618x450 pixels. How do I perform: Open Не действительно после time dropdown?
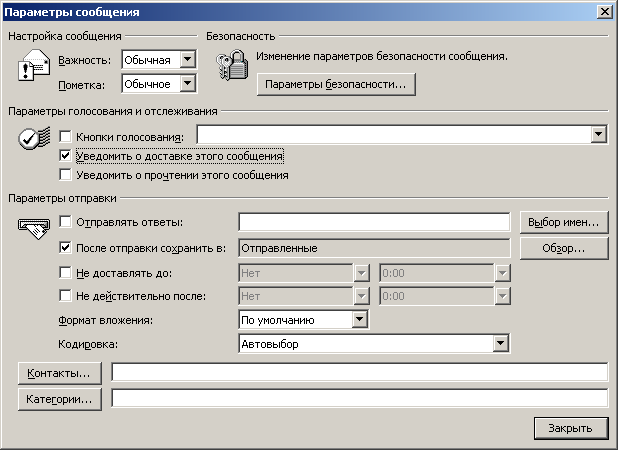click(503, 296)
